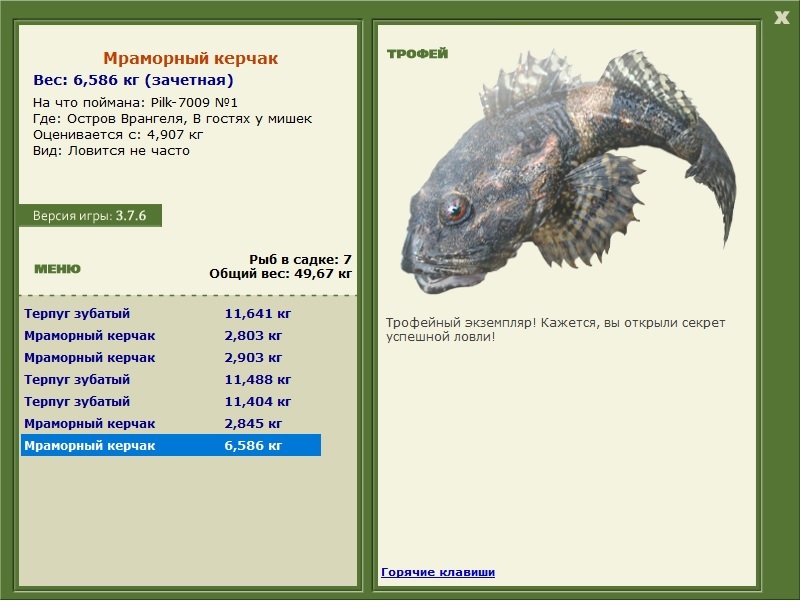
Task: Select Терпуг зубатый 11,404 кг row
Action: click(x=171, y=401)
